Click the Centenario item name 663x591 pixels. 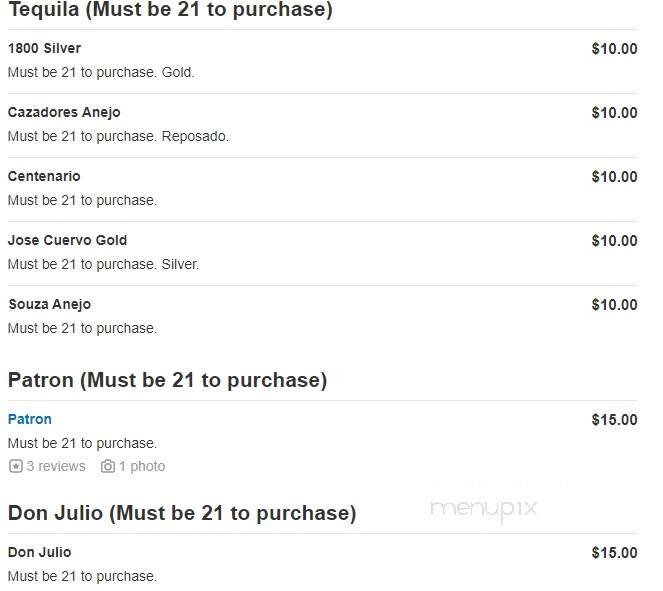44,176
